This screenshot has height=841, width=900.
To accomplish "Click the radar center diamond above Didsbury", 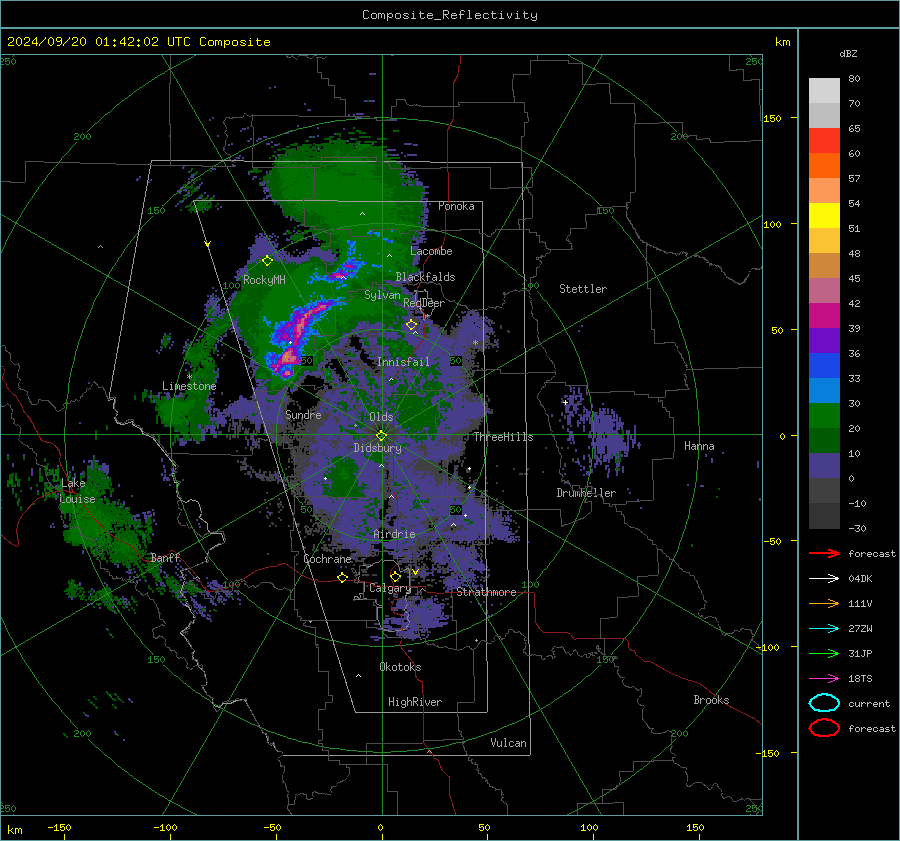I will [x=382, y=436].
